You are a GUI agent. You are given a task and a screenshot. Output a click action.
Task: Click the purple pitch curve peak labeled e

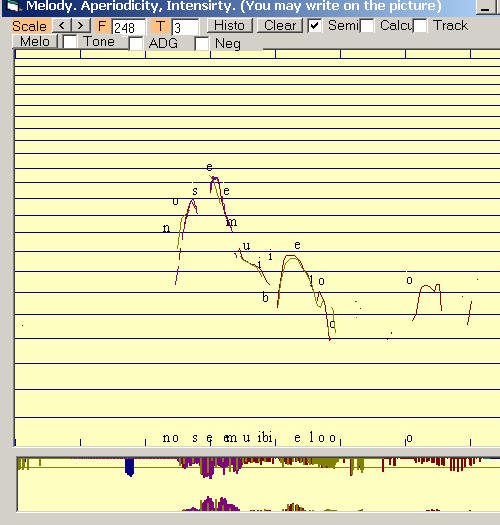pos(214,178)
